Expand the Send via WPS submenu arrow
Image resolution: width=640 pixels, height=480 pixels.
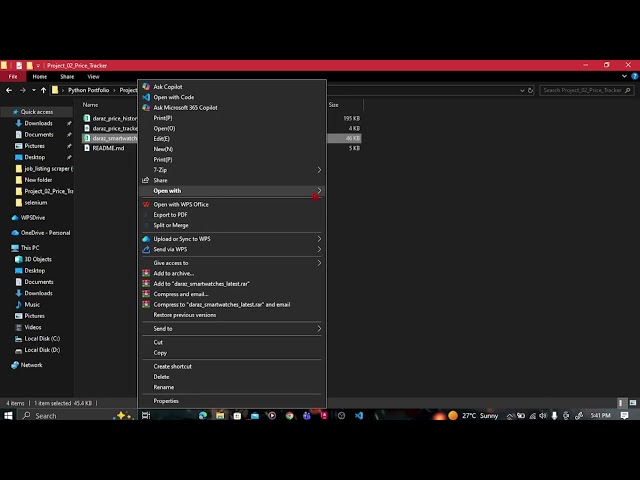pyautogui.click(x=319, y=249)
